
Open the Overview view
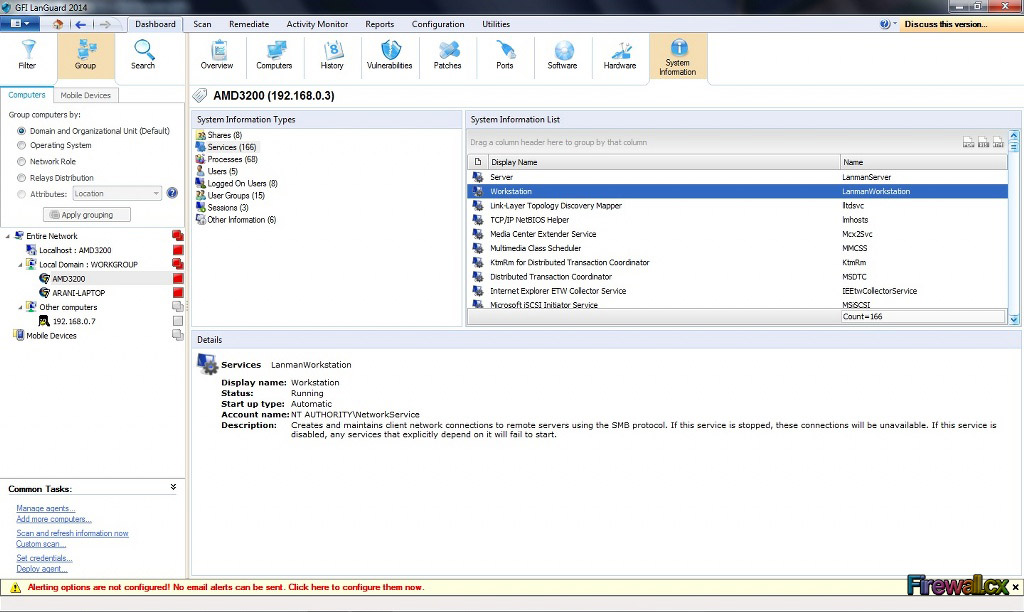217,54
